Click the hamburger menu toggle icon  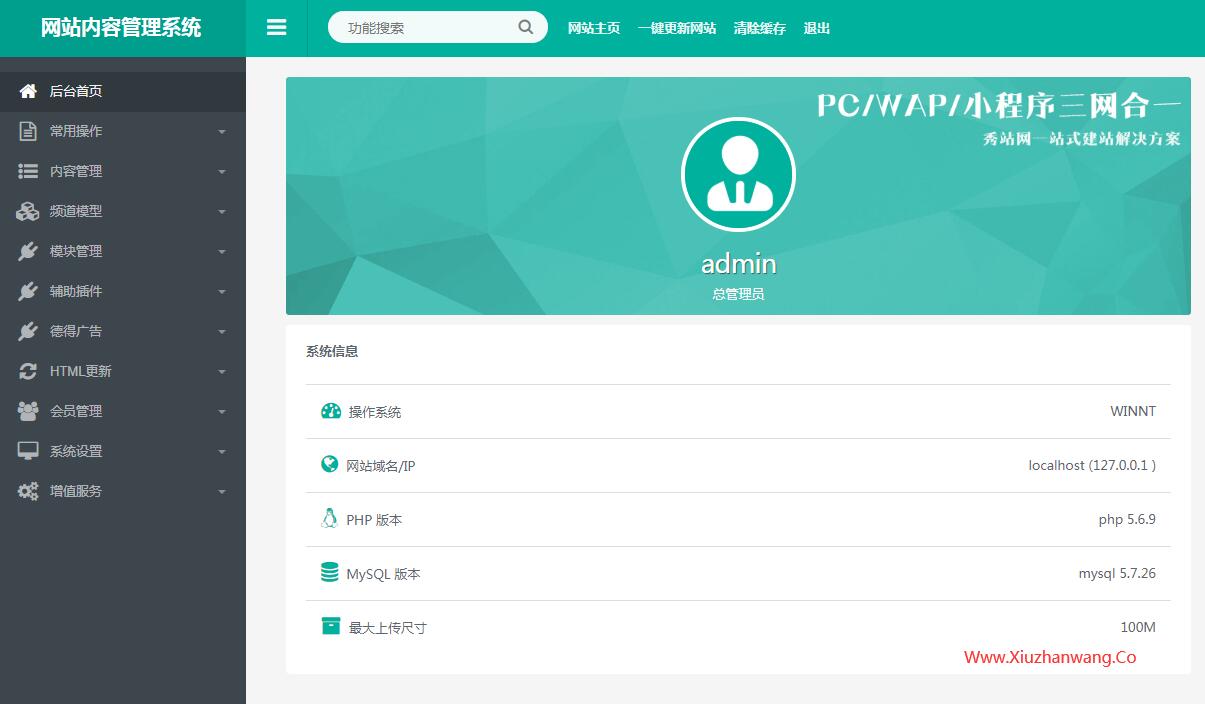(x=277, y=28)
